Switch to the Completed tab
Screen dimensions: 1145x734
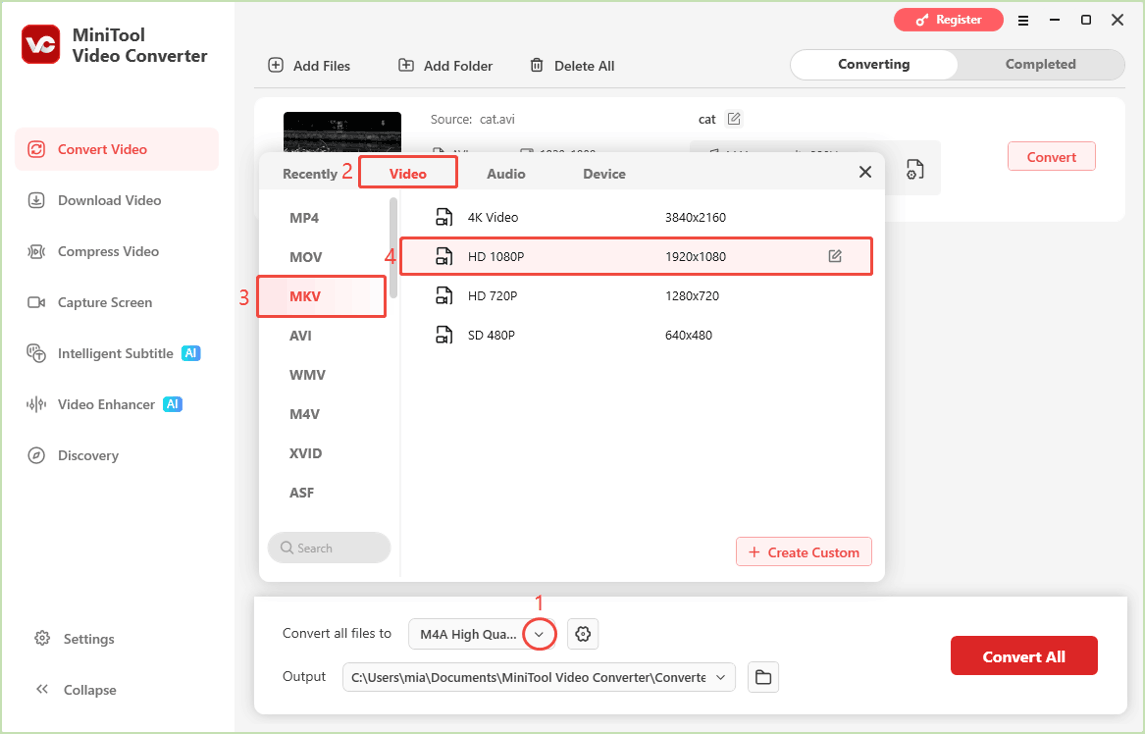pos(1041,64)
